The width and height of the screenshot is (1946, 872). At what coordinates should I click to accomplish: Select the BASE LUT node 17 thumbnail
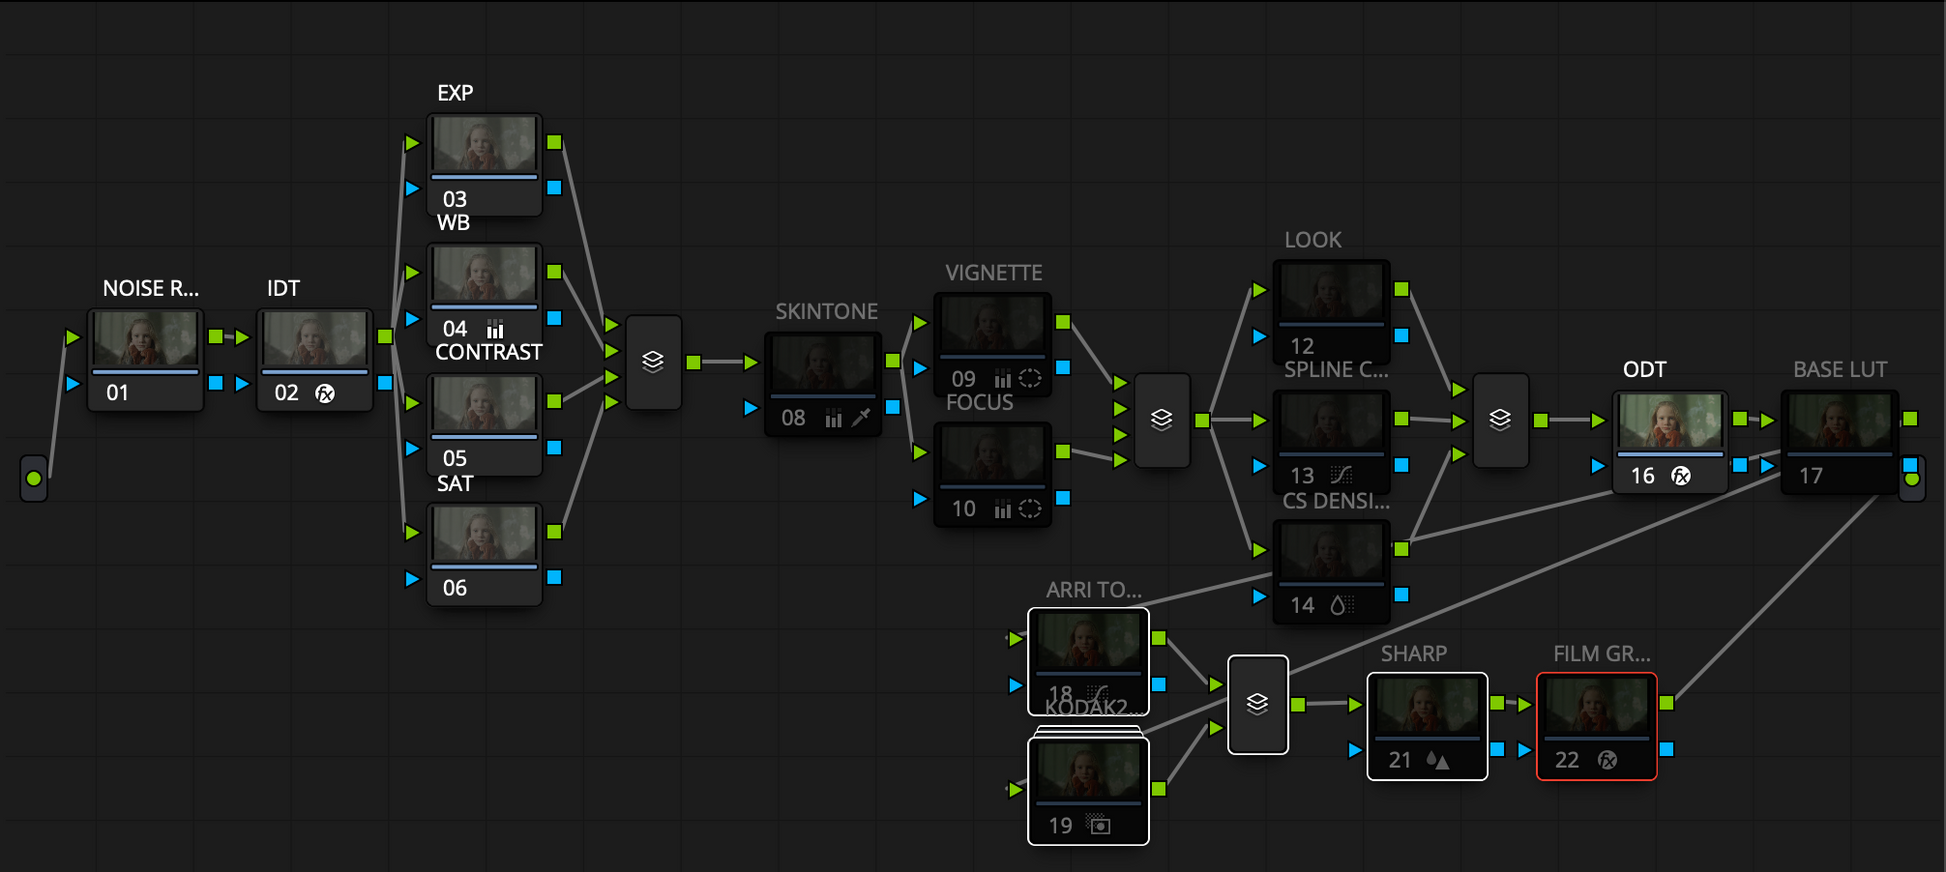tap(1839, 422)
